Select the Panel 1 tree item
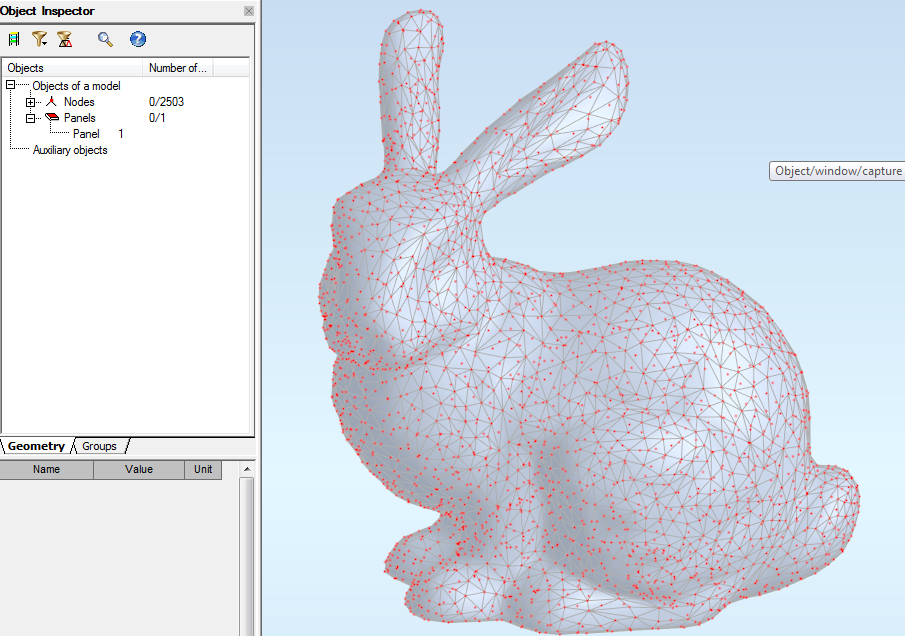The height and width of the screenshot is (636, 905). click(85, 133)
